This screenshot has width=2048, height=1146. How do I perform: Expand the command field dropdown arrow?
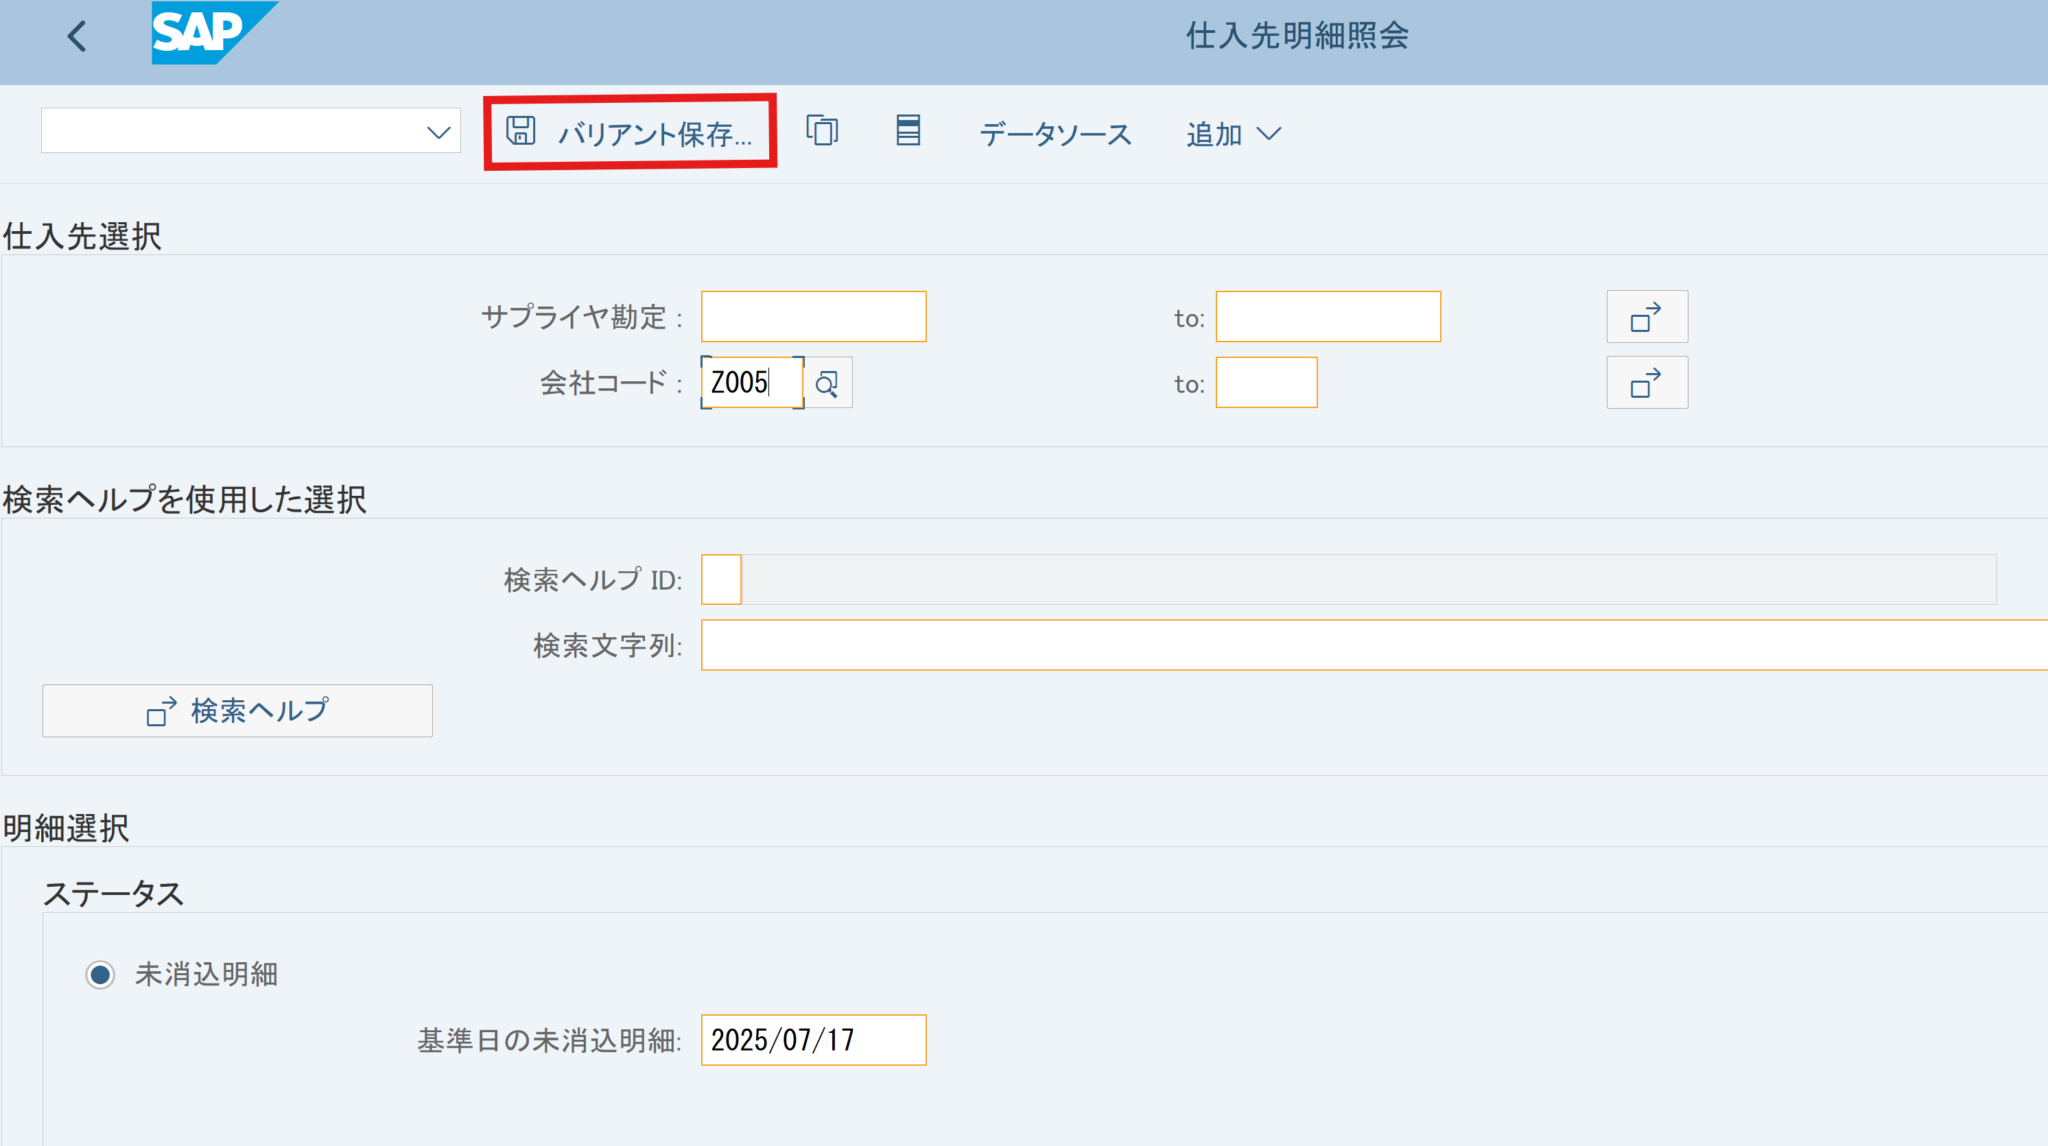click(438, 132)
